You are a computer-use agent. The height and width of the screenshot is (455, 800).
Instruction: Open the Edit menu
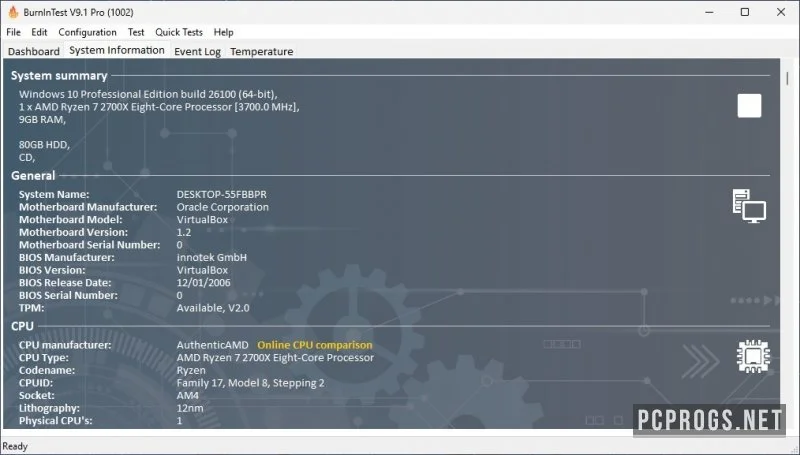tap(39, 32)
